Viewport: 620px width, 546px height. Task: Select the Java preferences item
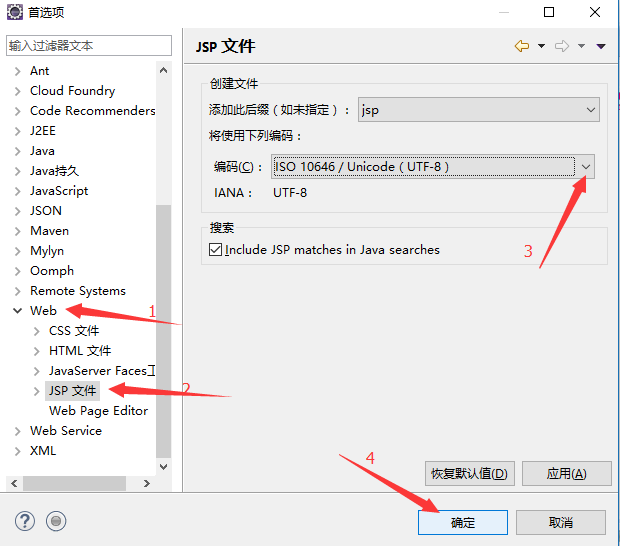42,151
